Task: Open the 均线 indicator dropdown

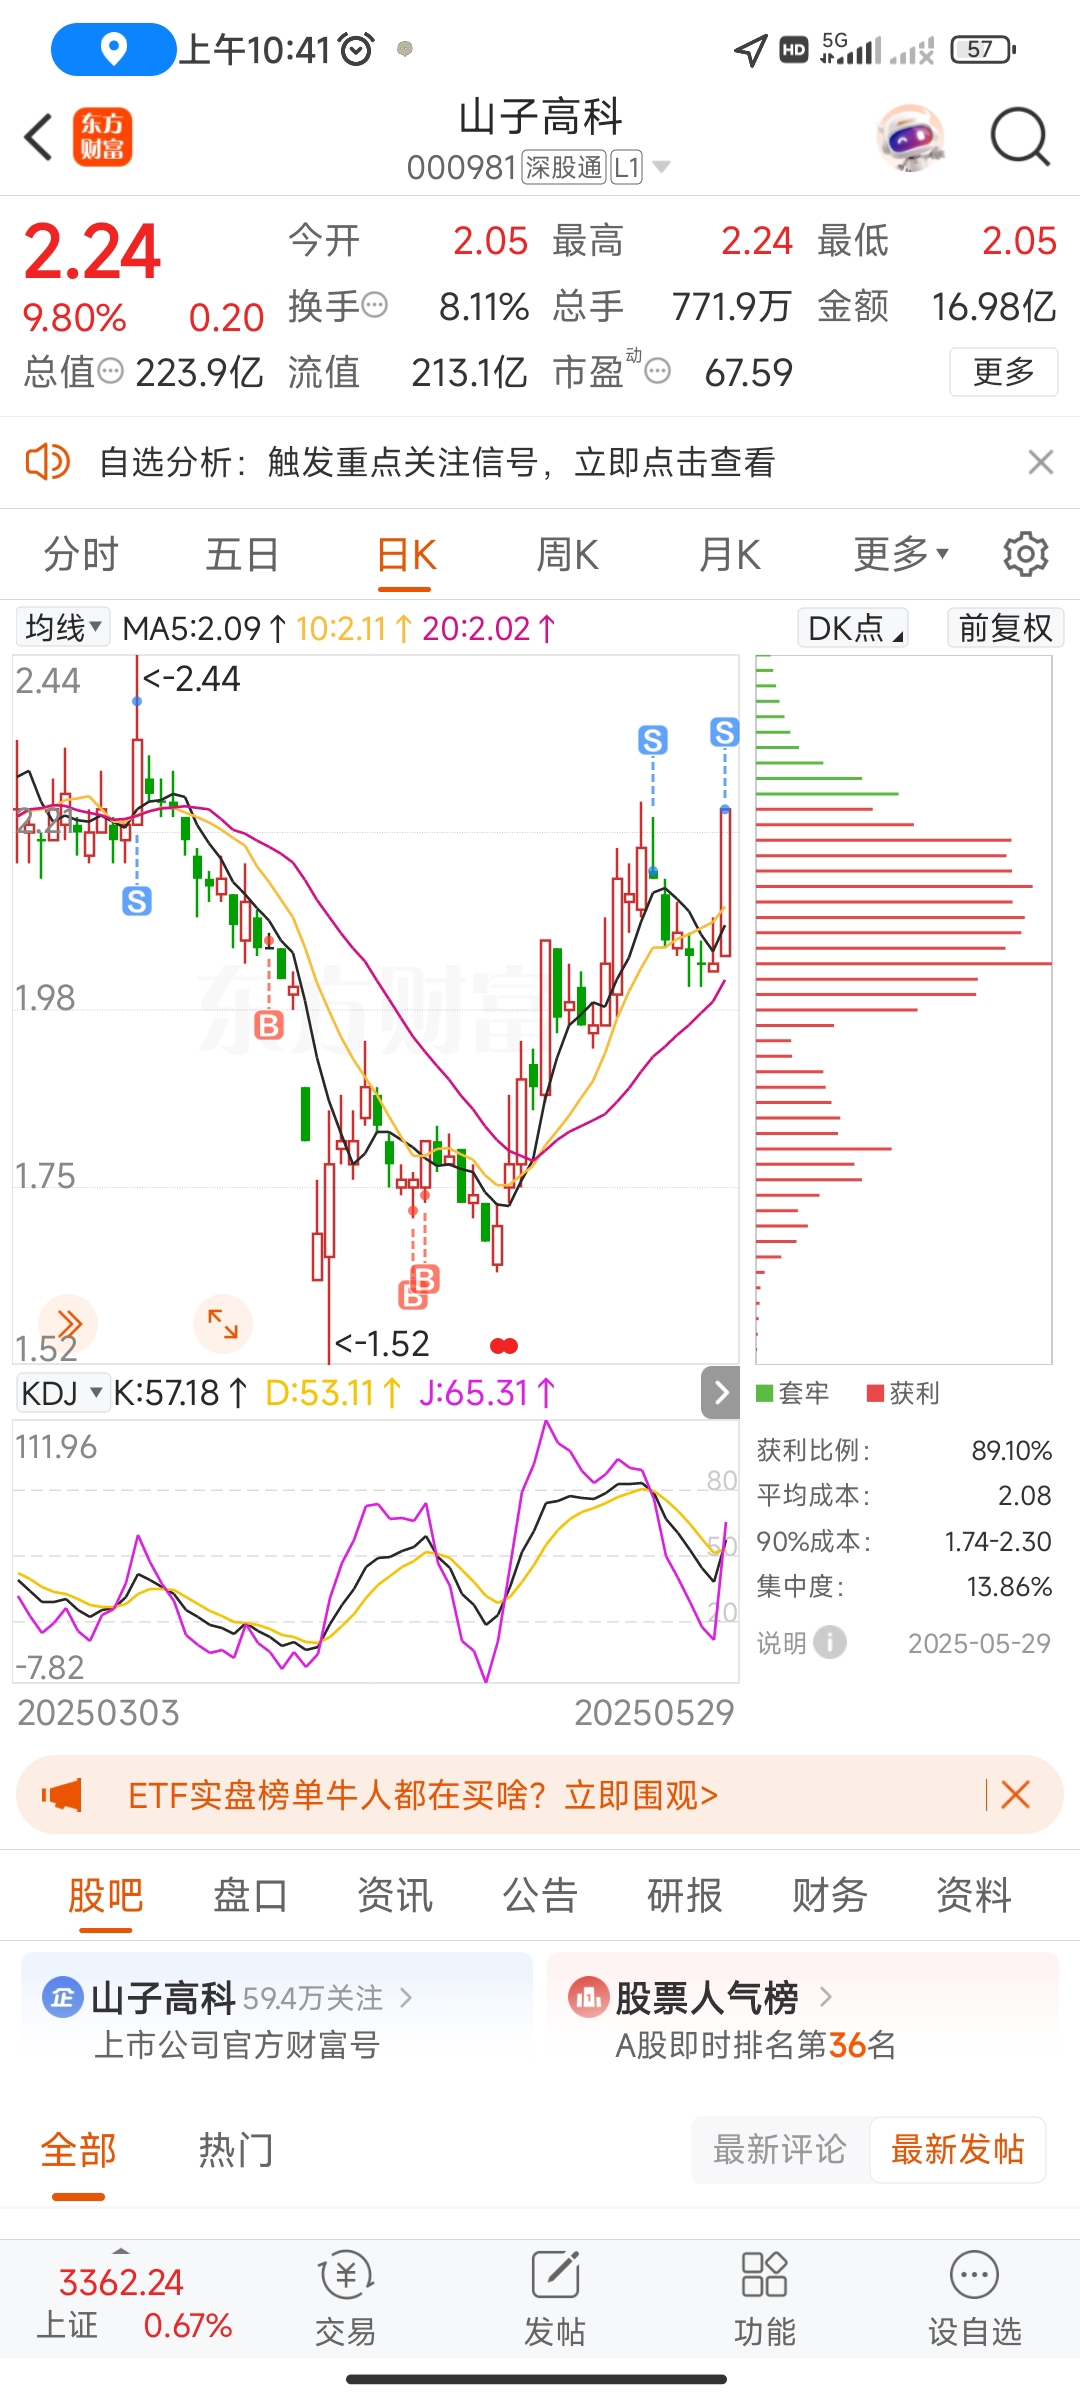Action: point(62,628)
